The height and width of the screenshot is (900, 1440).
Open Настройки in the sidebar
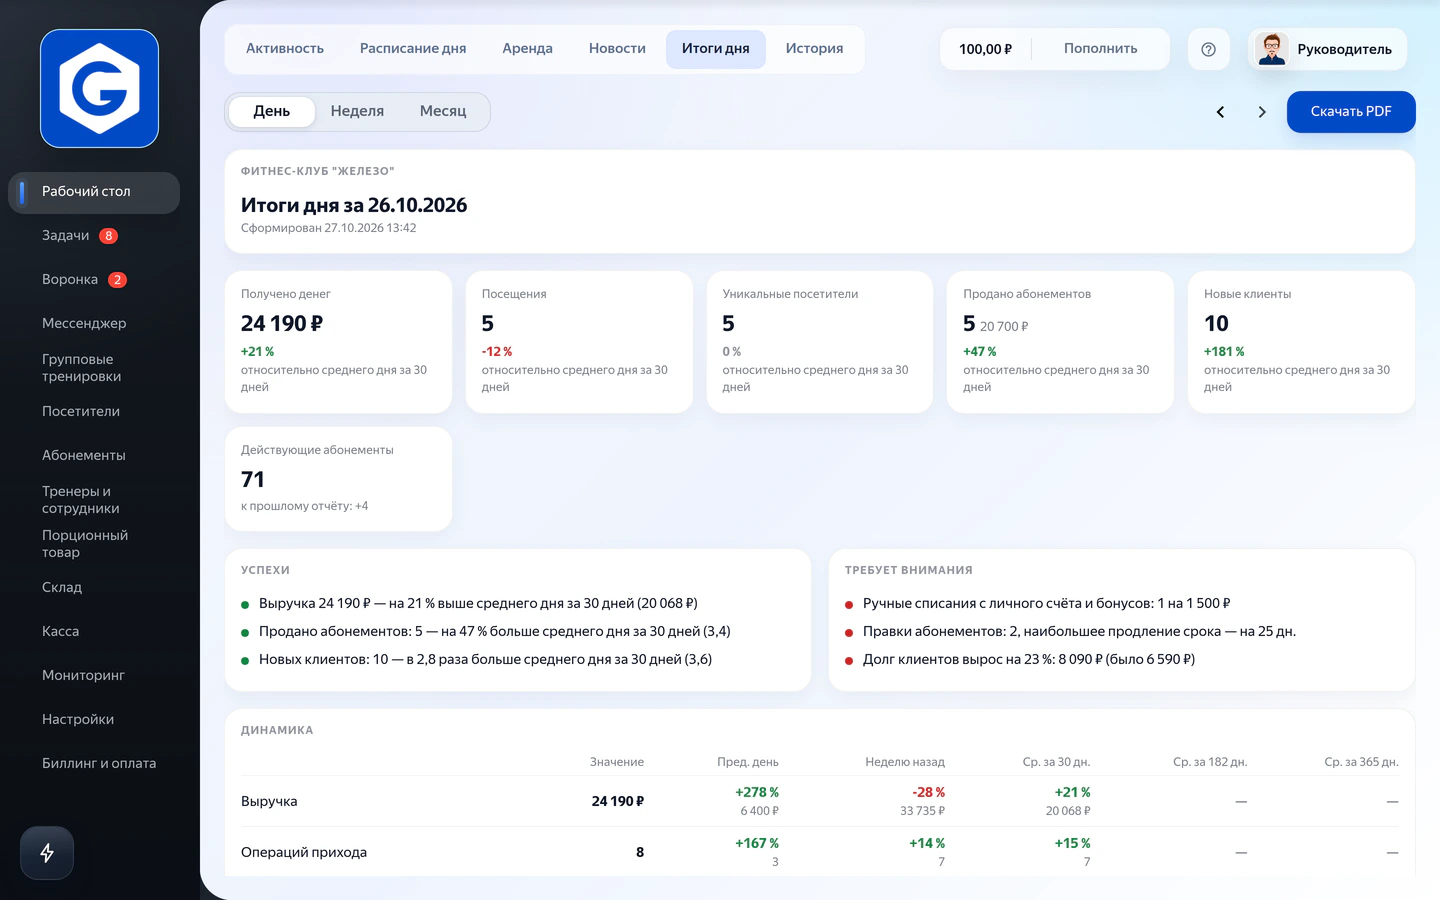[x=94, y=720]
